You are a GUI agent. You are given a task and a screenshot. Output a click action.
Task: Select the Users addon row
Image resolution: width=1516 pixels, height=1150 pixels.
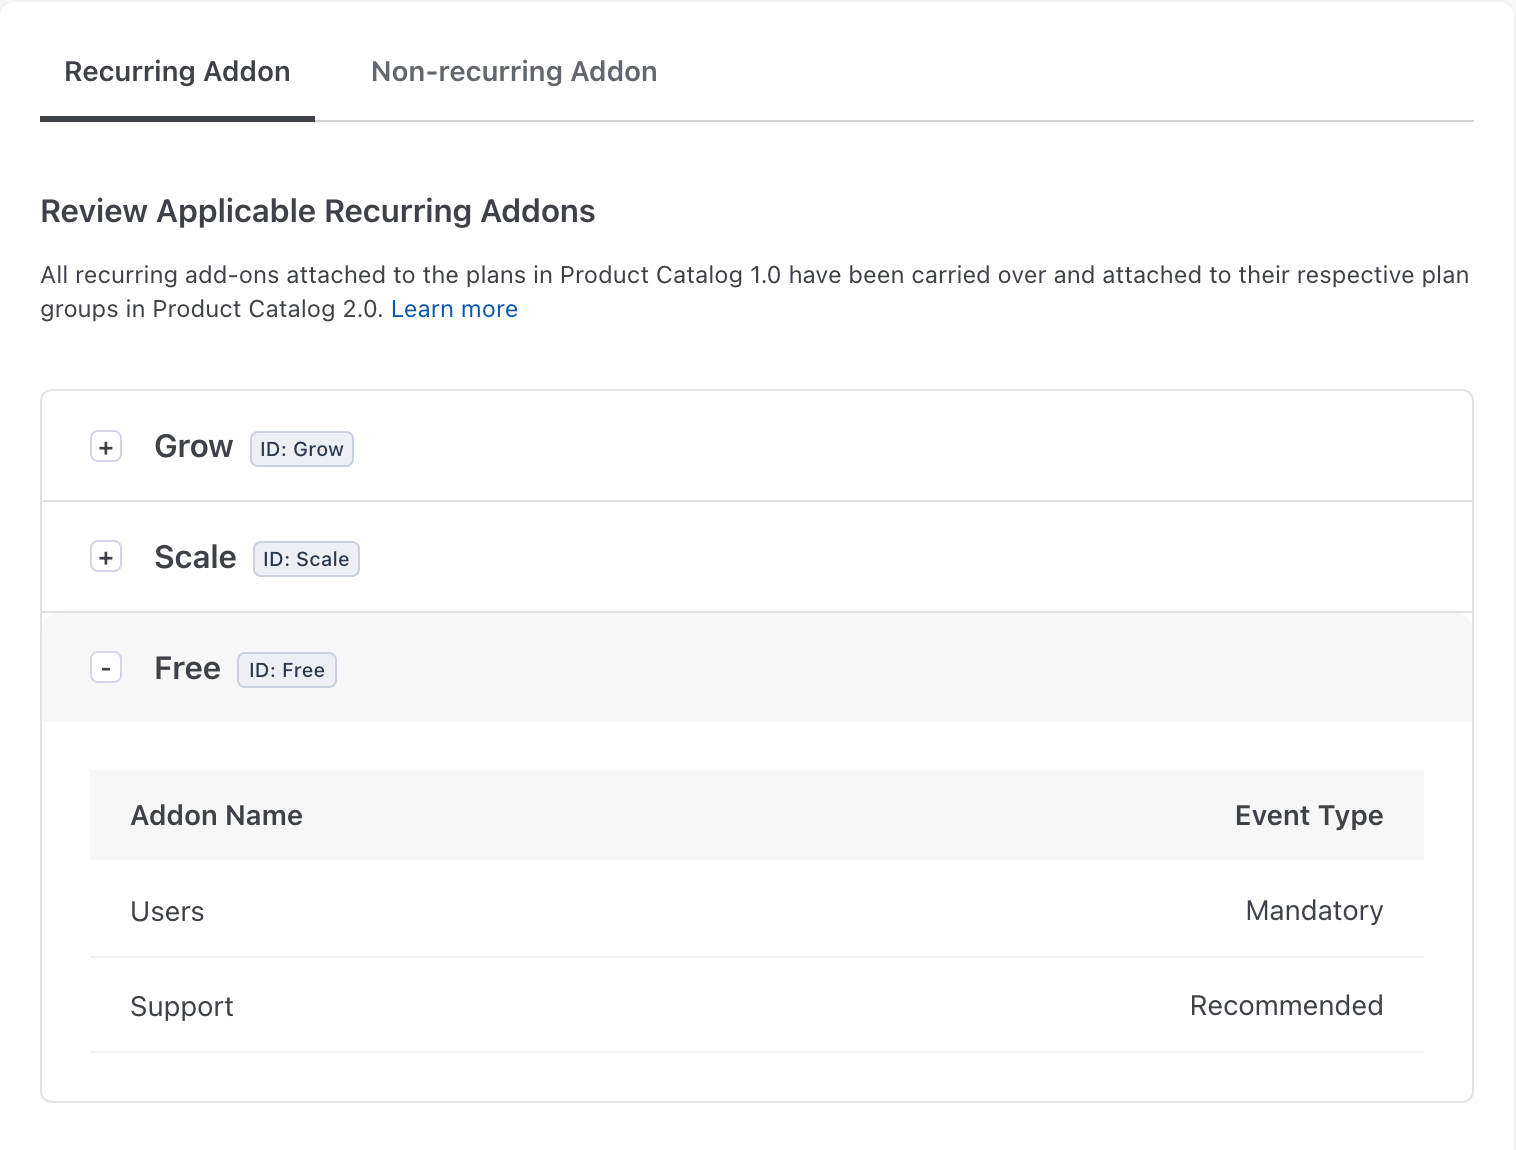tap(167, 912)
